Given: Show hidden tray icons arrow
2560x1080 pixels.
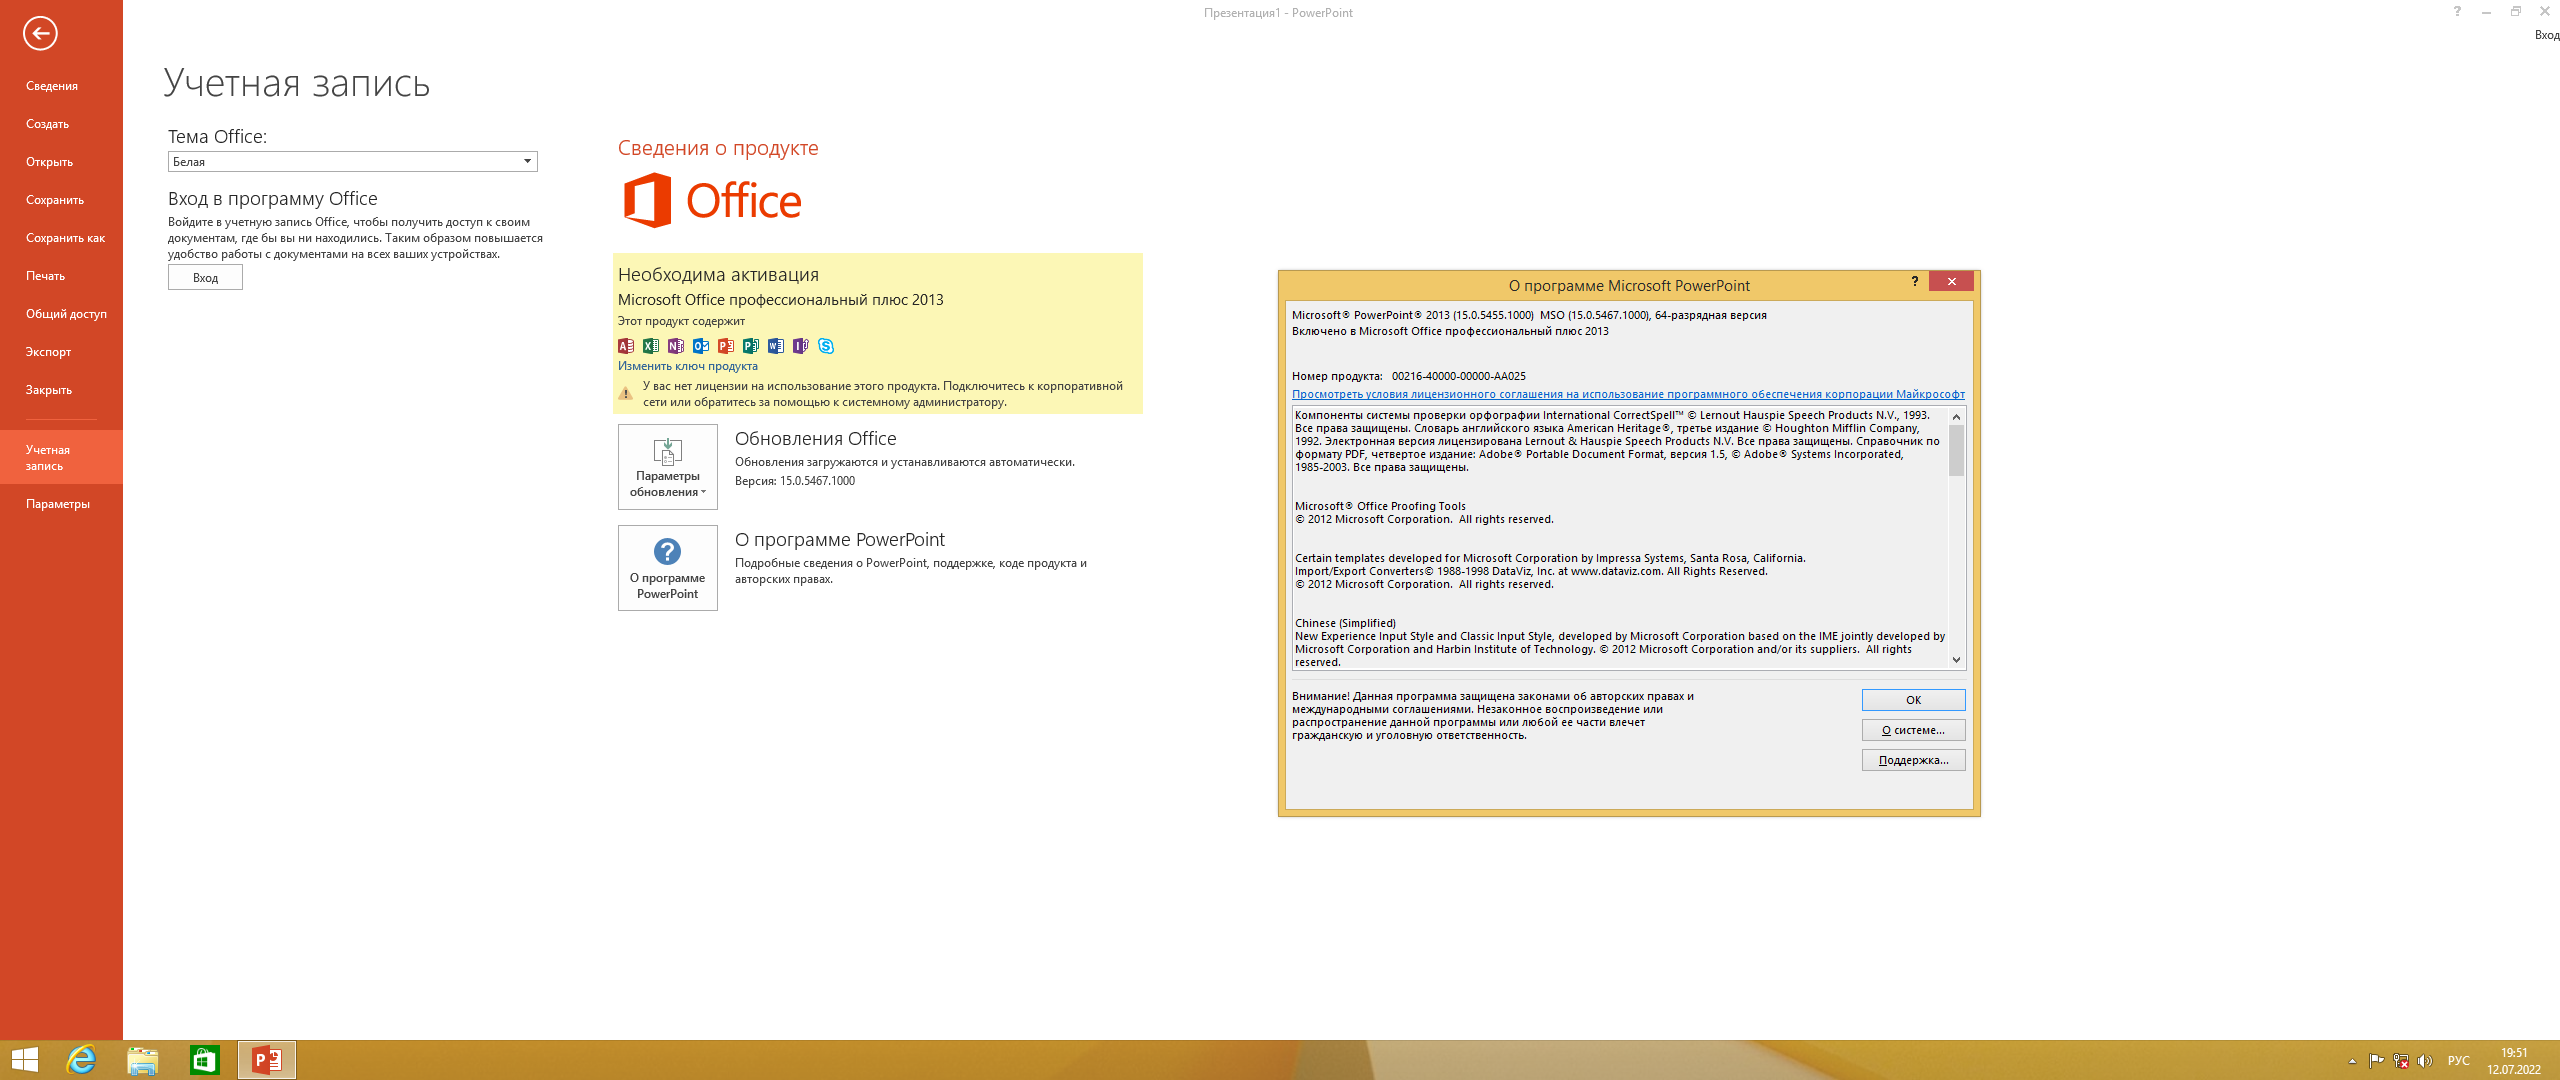Looking at the screenshot, I should point(2352,1061).
